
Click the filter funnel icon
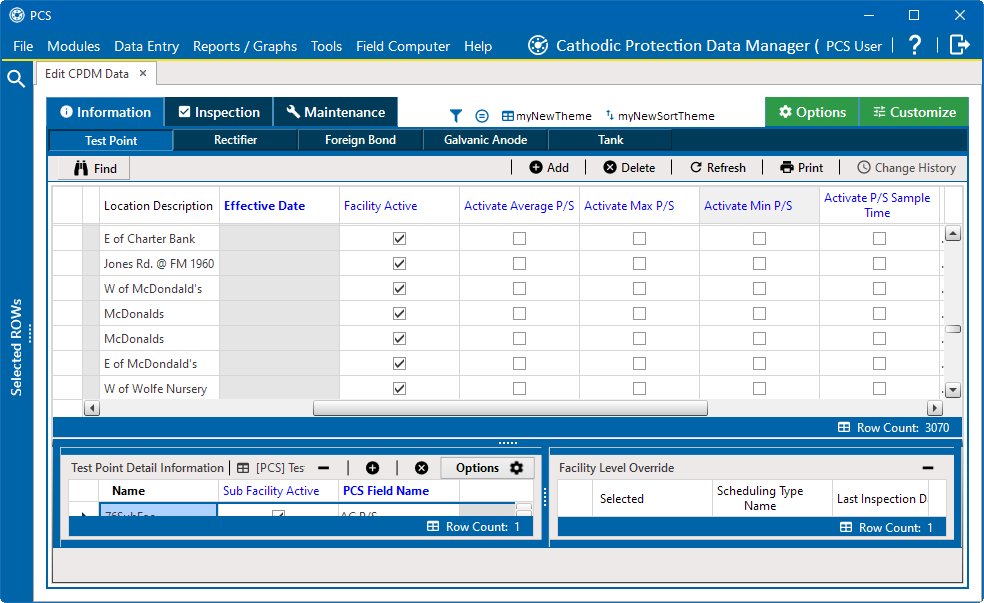tap(456, 115)
